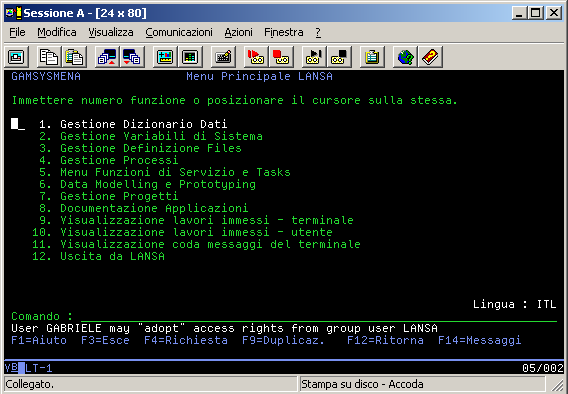Click the Collegato. status bar text
568x394 pixels.
coord(30,384)
